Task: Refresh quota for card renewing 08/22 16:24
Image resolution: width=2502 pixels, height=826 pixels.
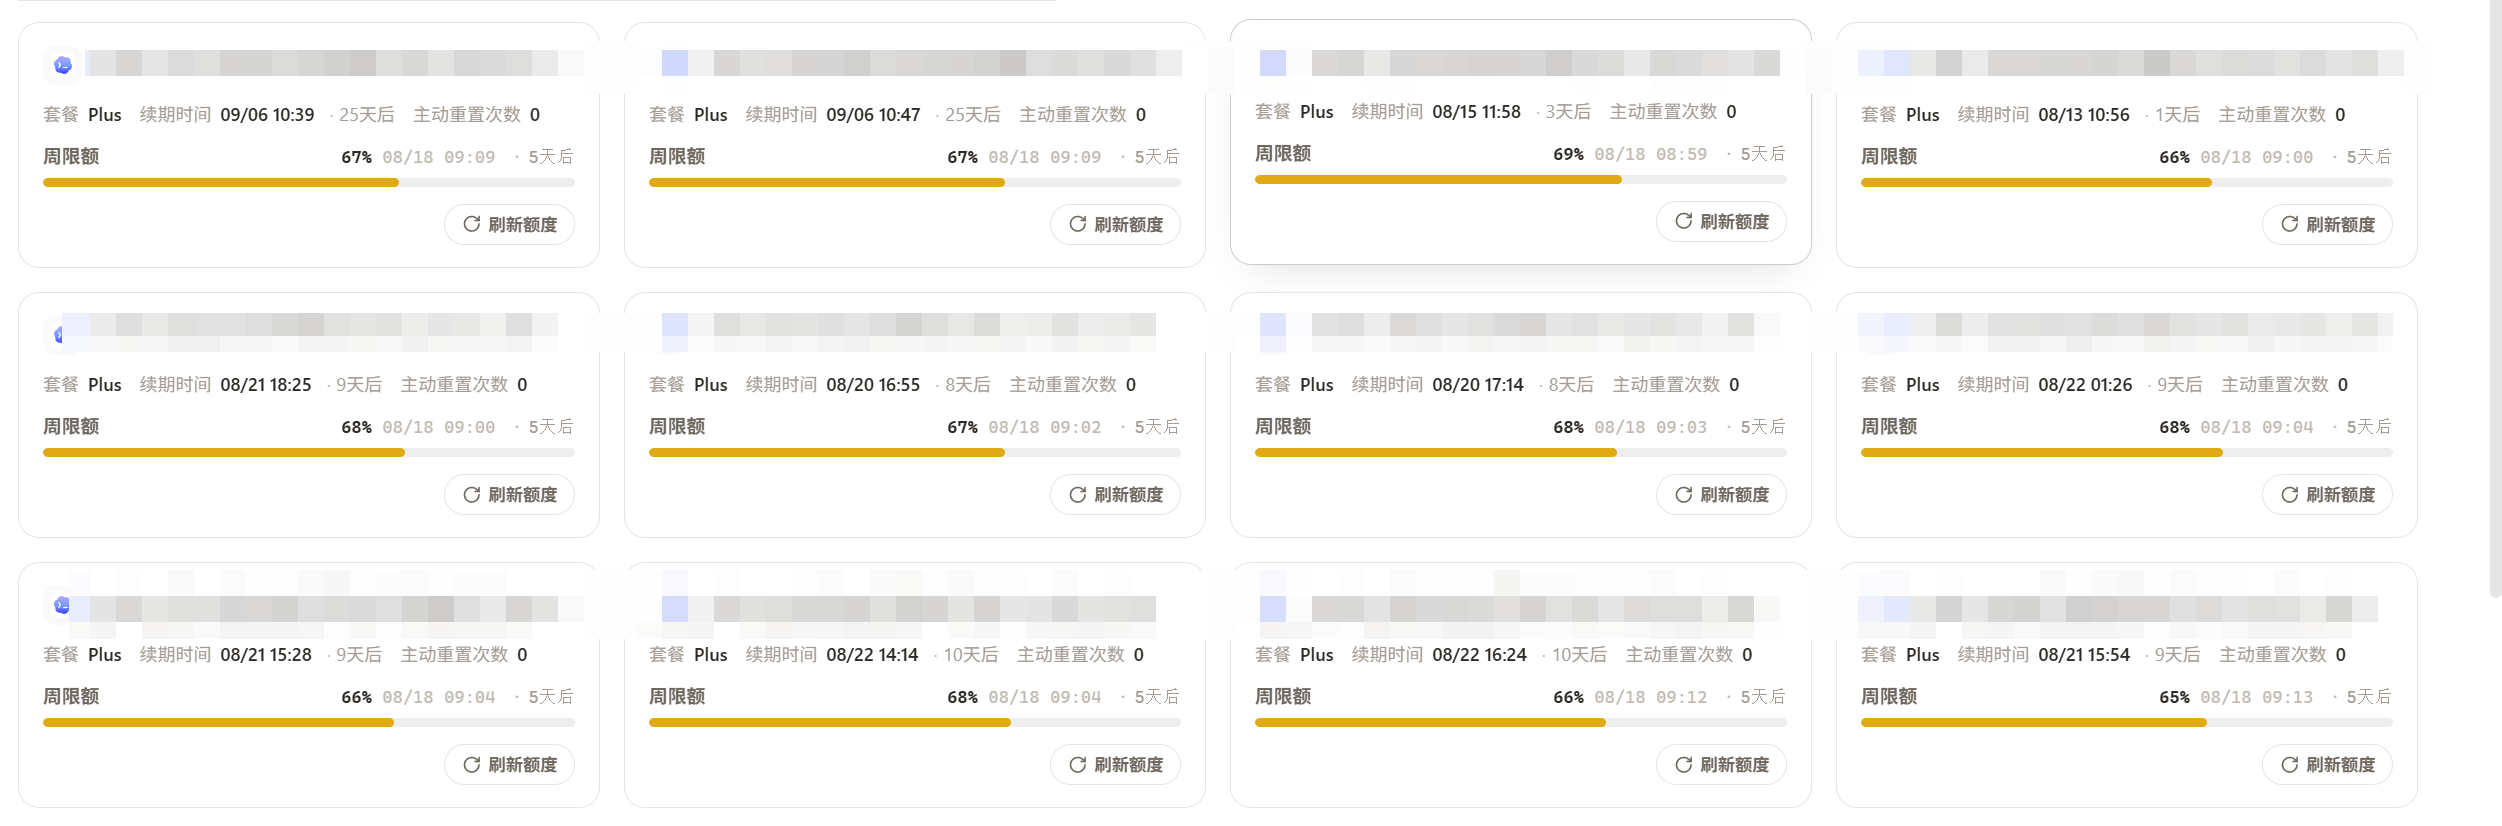Action: [1721, 764]
